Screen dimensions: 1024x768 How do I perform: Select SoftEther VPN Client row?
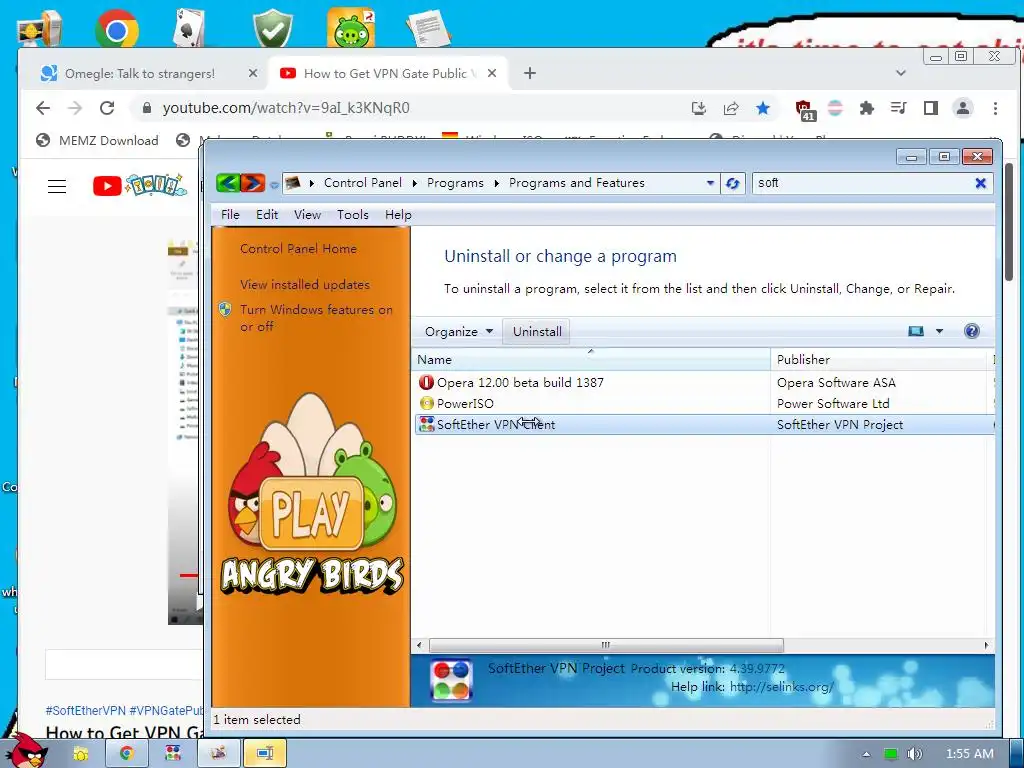click(x=704, y=424)
